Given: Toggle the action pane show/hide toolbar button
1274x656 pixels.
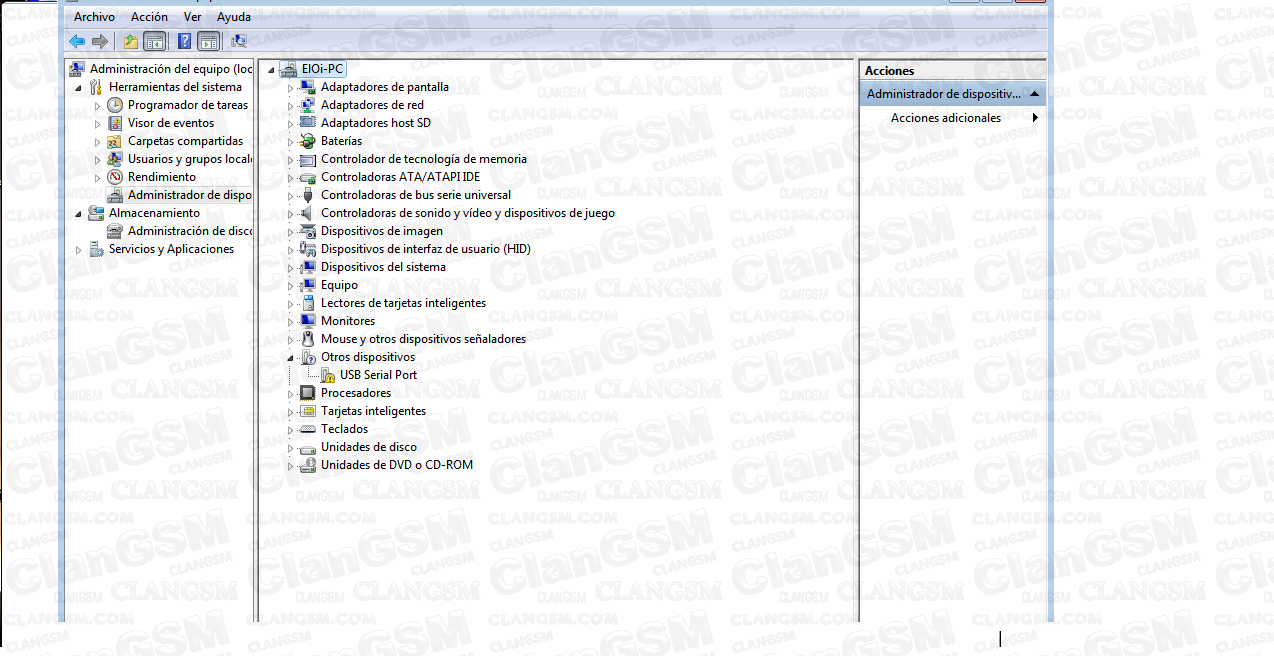Looking at the screenshot, I should coord(208,41).
